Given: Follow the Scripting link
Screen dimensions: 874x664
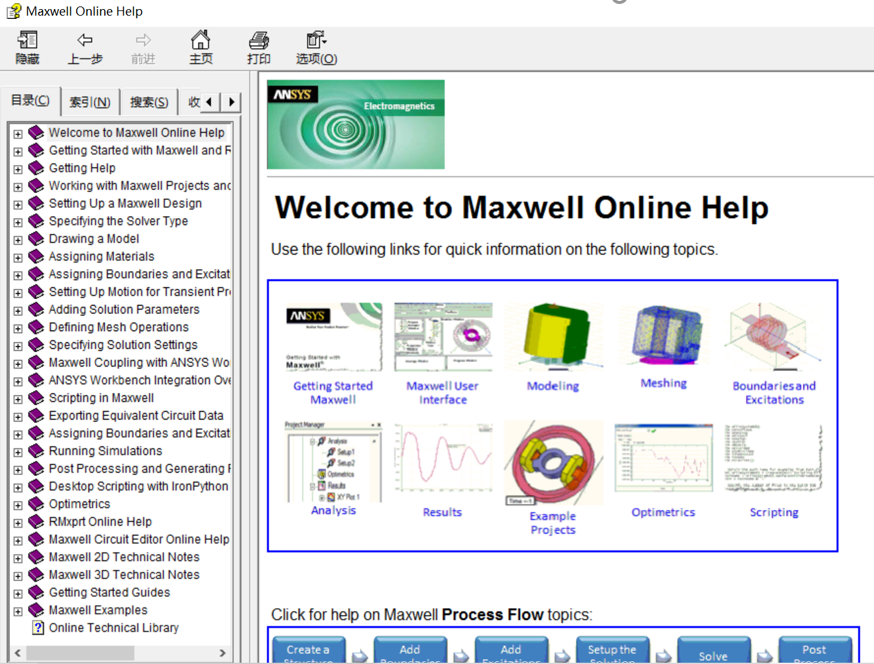Looking at the screenshot, I should (x=774, y=512).
